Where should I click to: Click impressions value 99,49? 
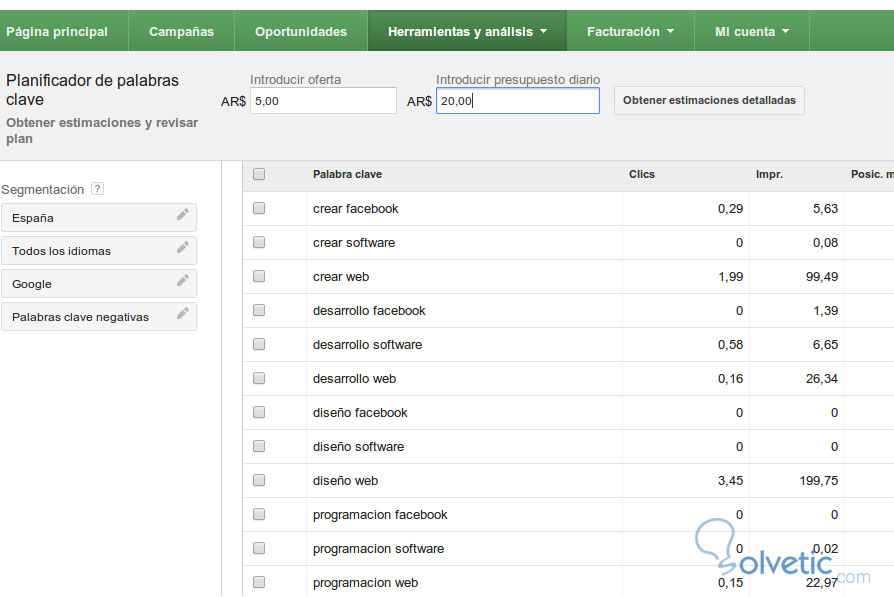point(822,277)
